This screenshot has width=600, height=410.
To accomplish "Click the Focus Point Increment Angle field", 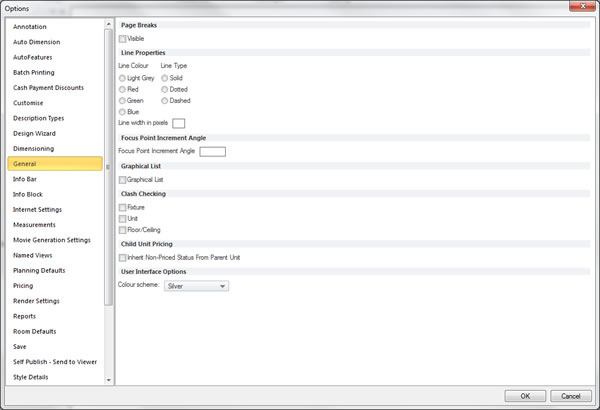I will click(212, 151).
